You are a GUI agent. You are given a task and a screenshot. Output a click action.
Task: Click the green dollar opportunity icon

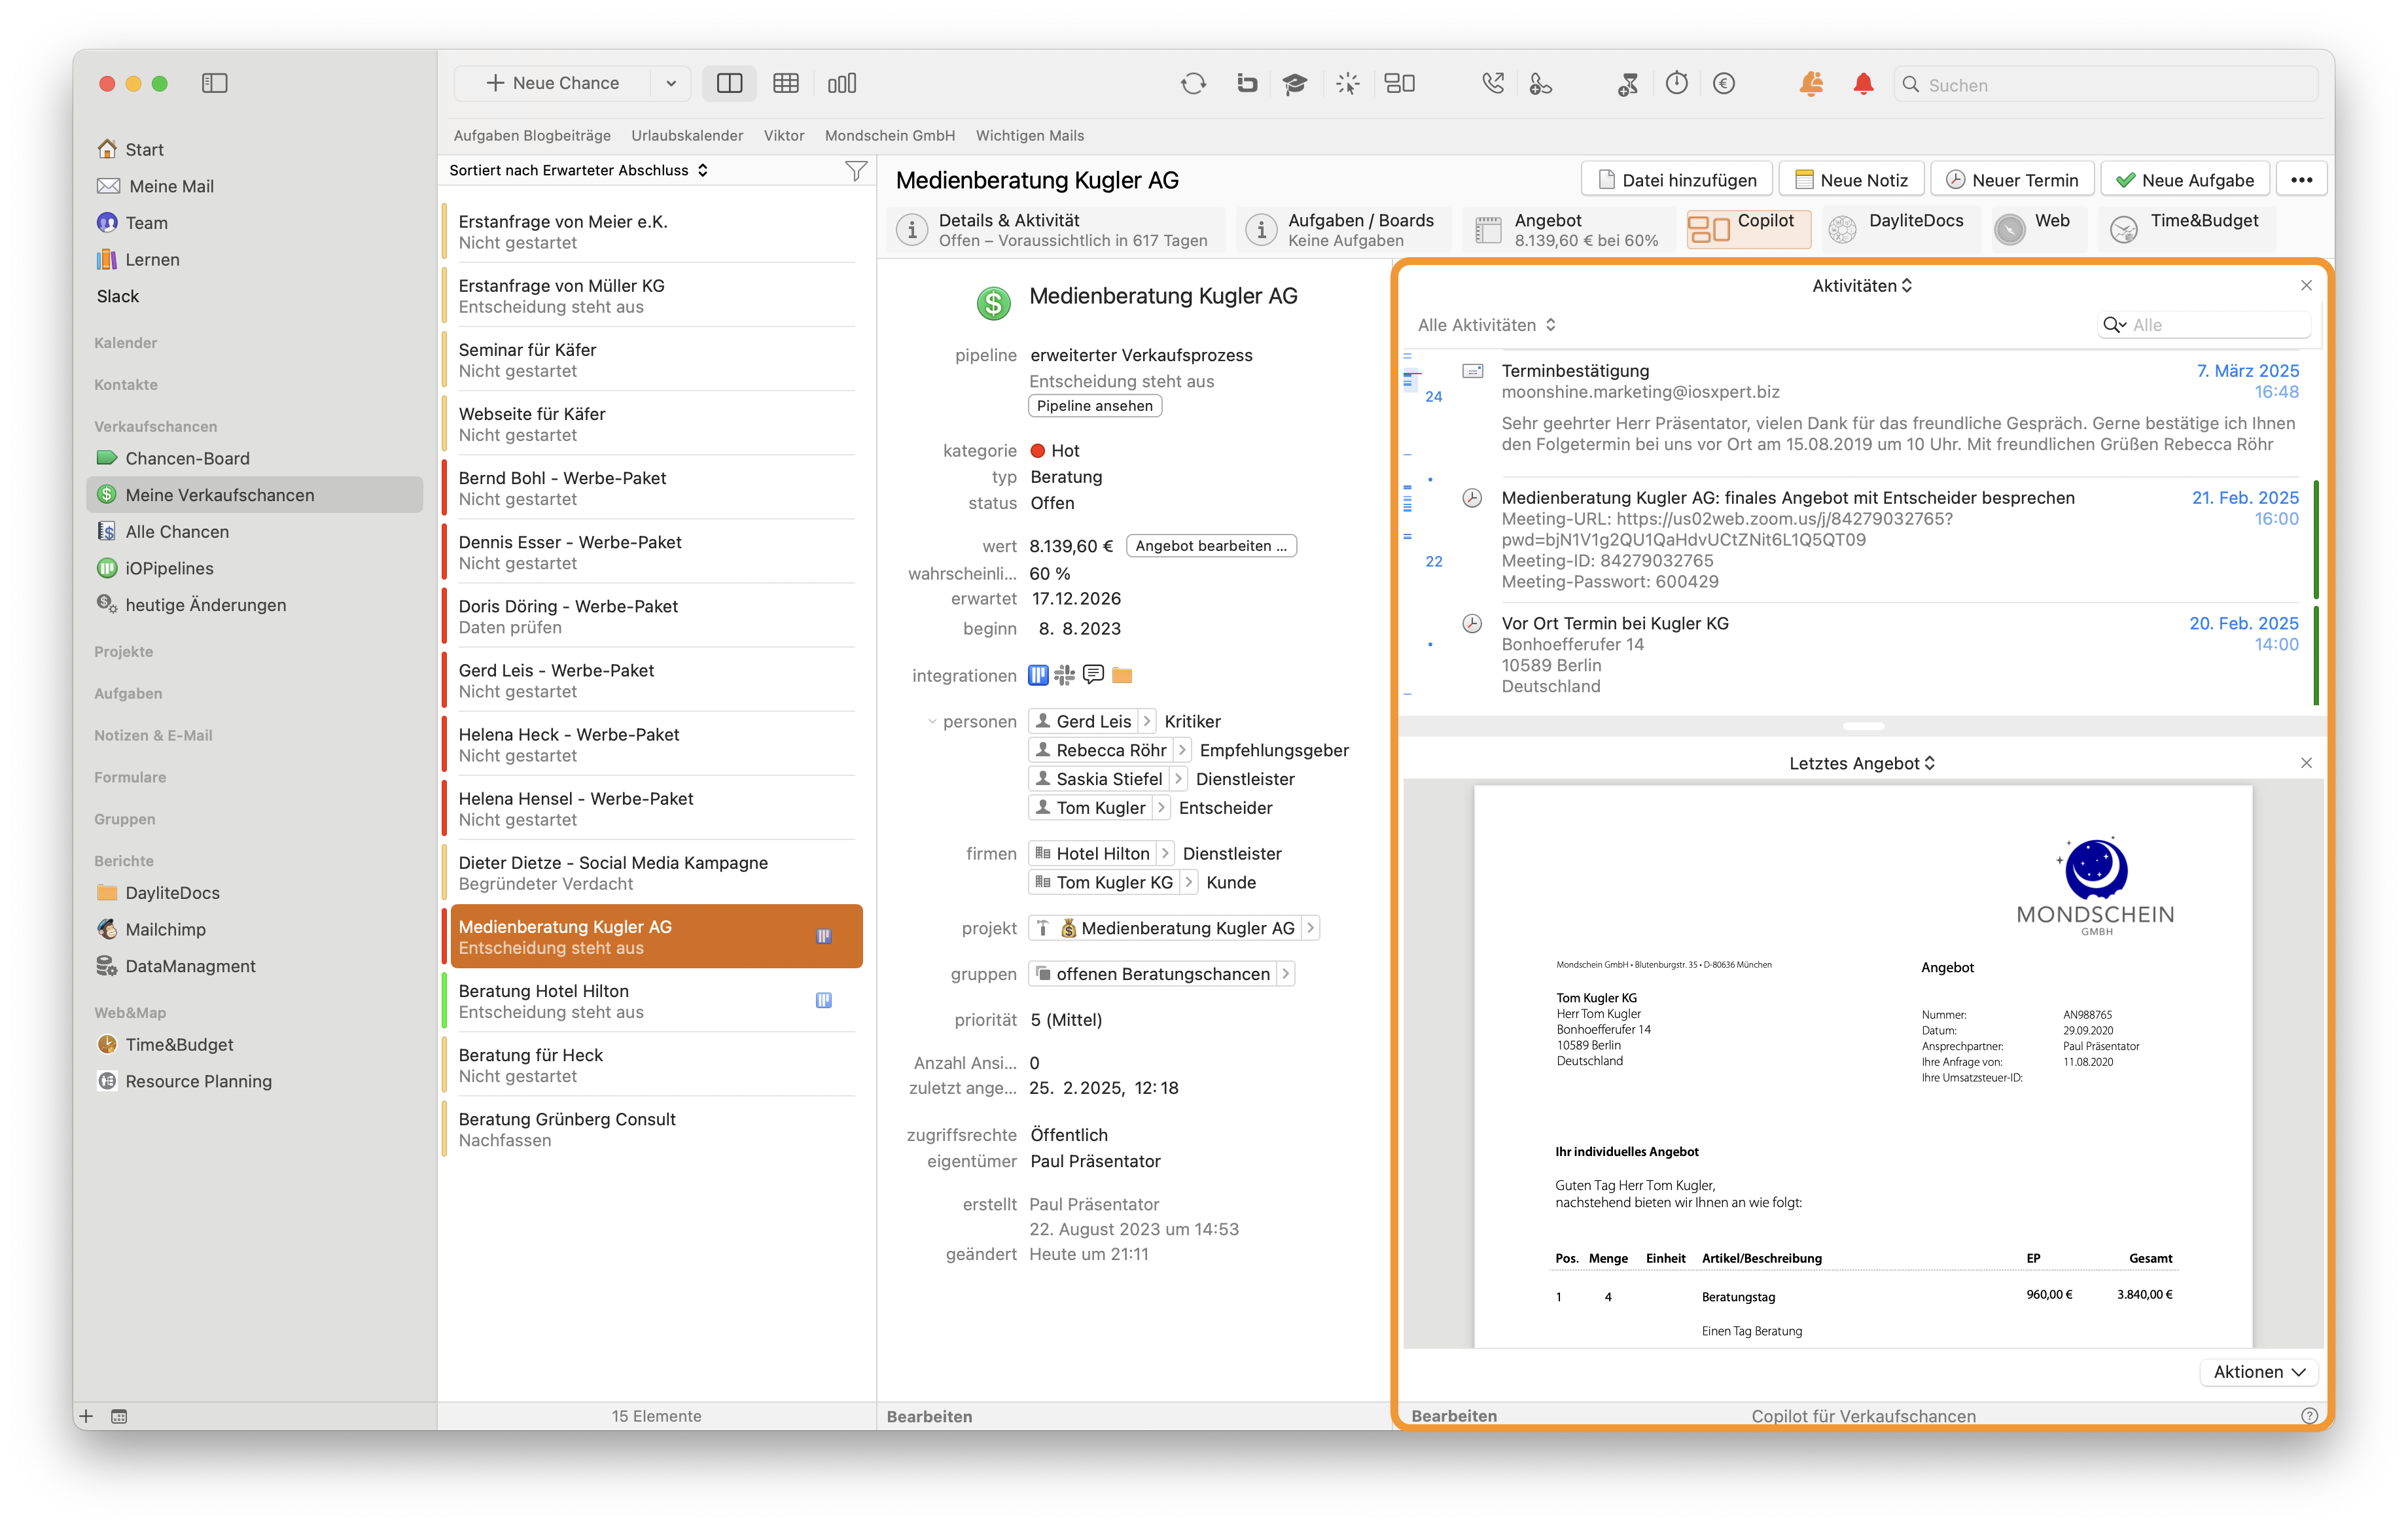click(x=993, y=302)
